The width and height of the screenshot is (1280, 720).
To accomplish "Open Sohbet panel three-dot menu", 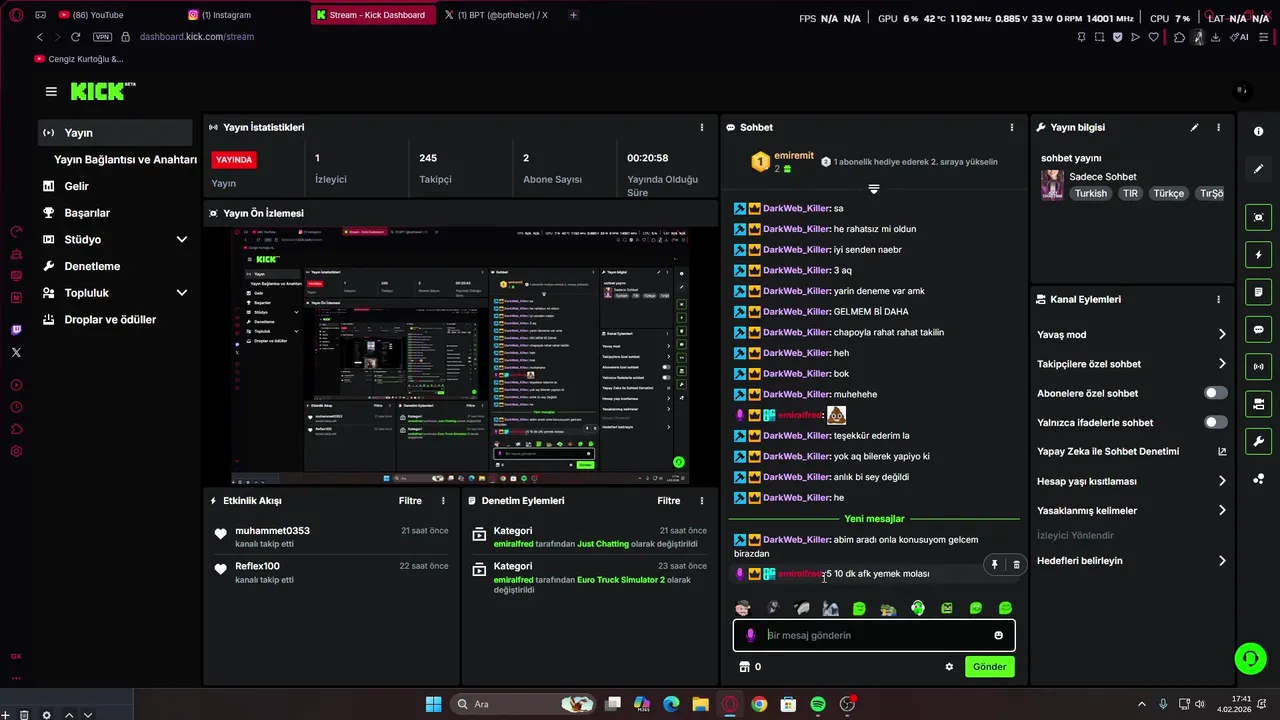I will click(1011, 127).
